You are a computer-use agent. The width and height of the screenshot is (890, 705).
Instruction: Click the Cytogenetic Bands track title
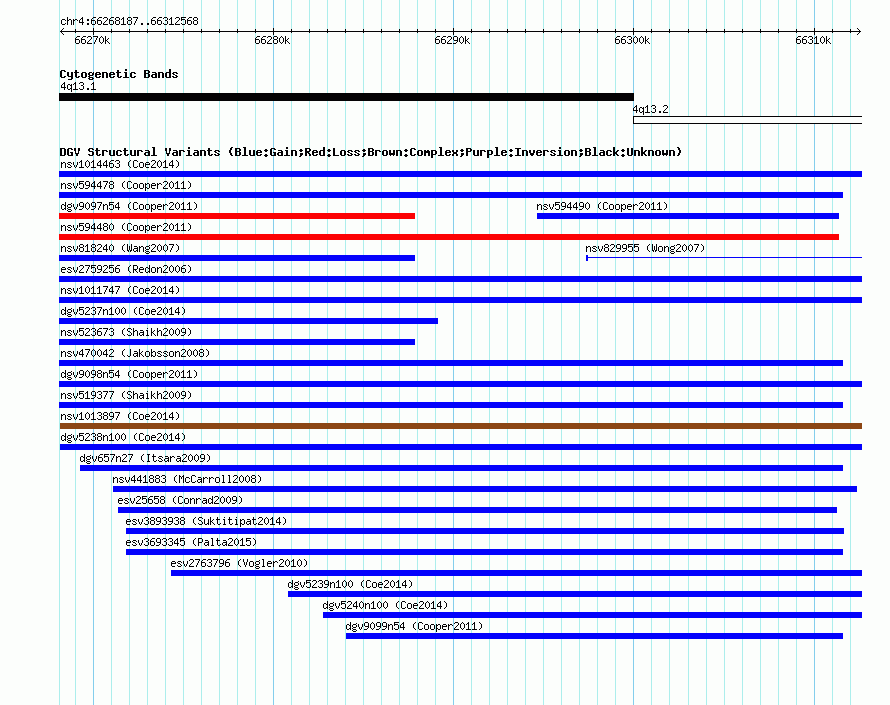pyautogui.click(x=119, y=74)
